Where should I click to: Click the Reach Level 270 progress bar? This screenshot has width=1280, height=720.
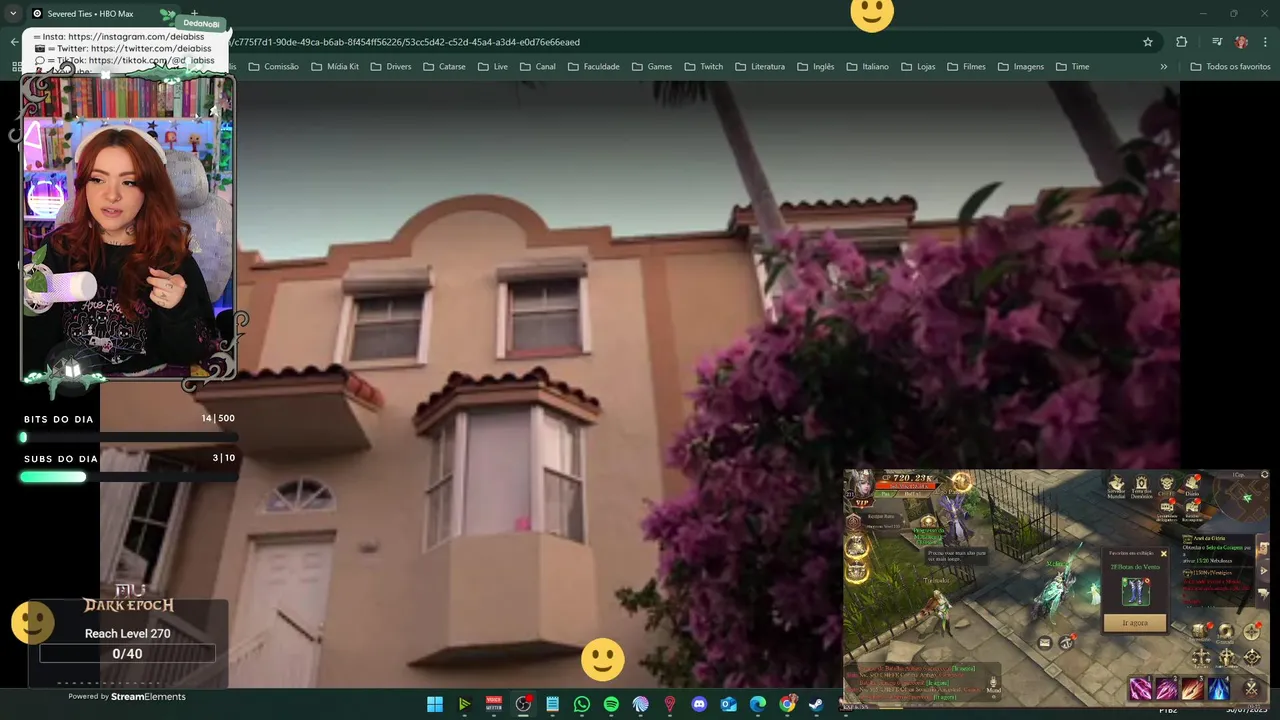coord(127,654)
